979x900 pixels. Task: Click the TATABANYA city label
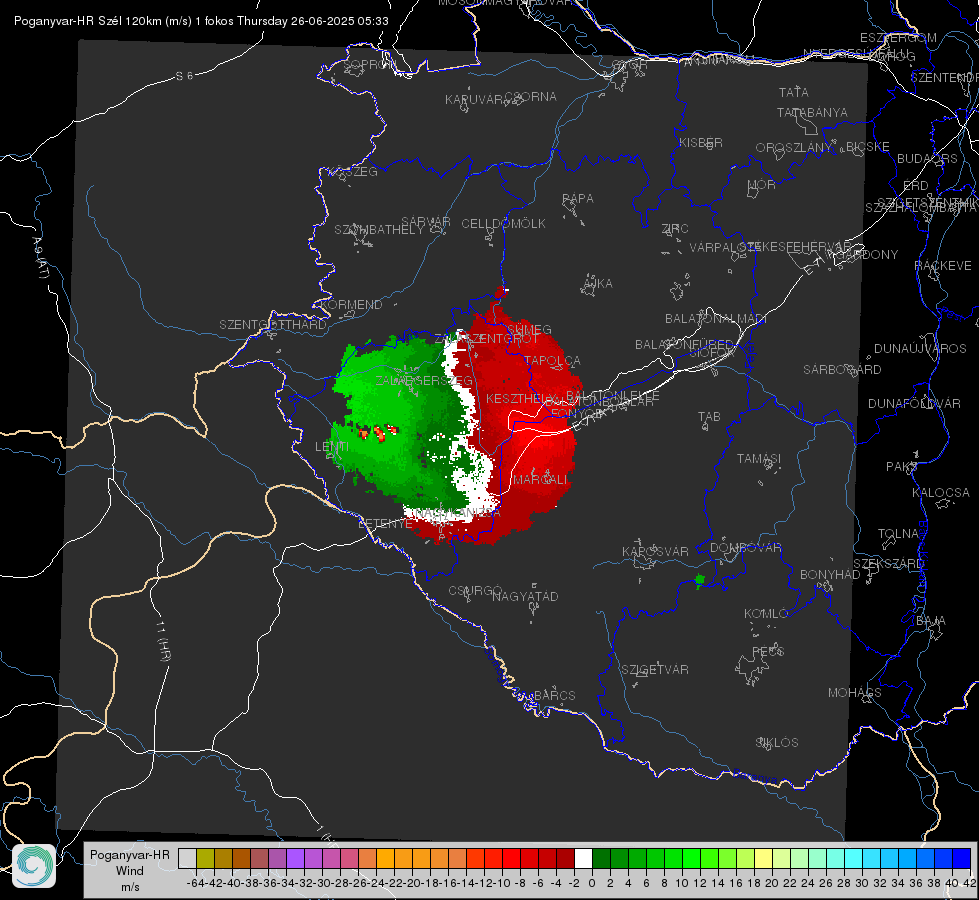coord(812,112)
